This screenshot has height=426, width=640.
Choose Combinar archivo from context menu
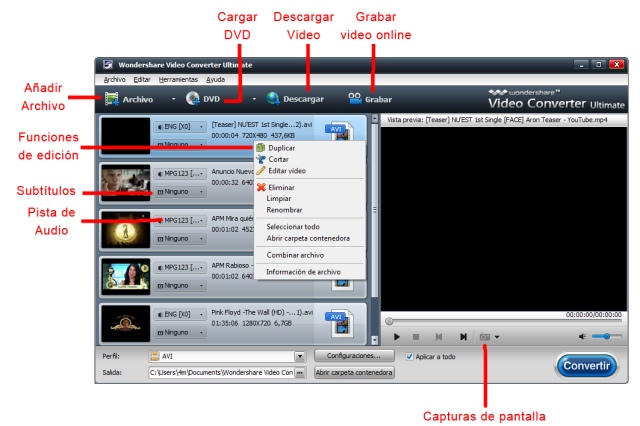click(309, 255)
